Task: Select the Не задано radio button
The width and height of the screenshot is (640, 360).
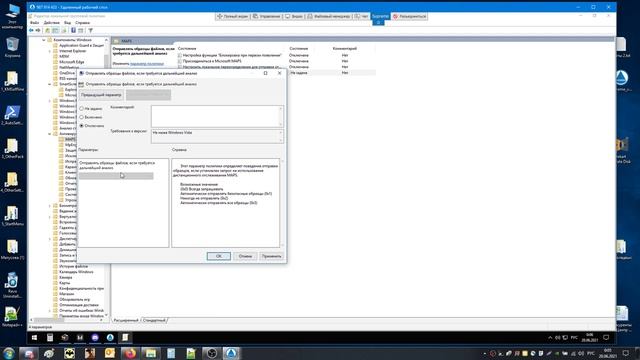Action: coord(82,109)
